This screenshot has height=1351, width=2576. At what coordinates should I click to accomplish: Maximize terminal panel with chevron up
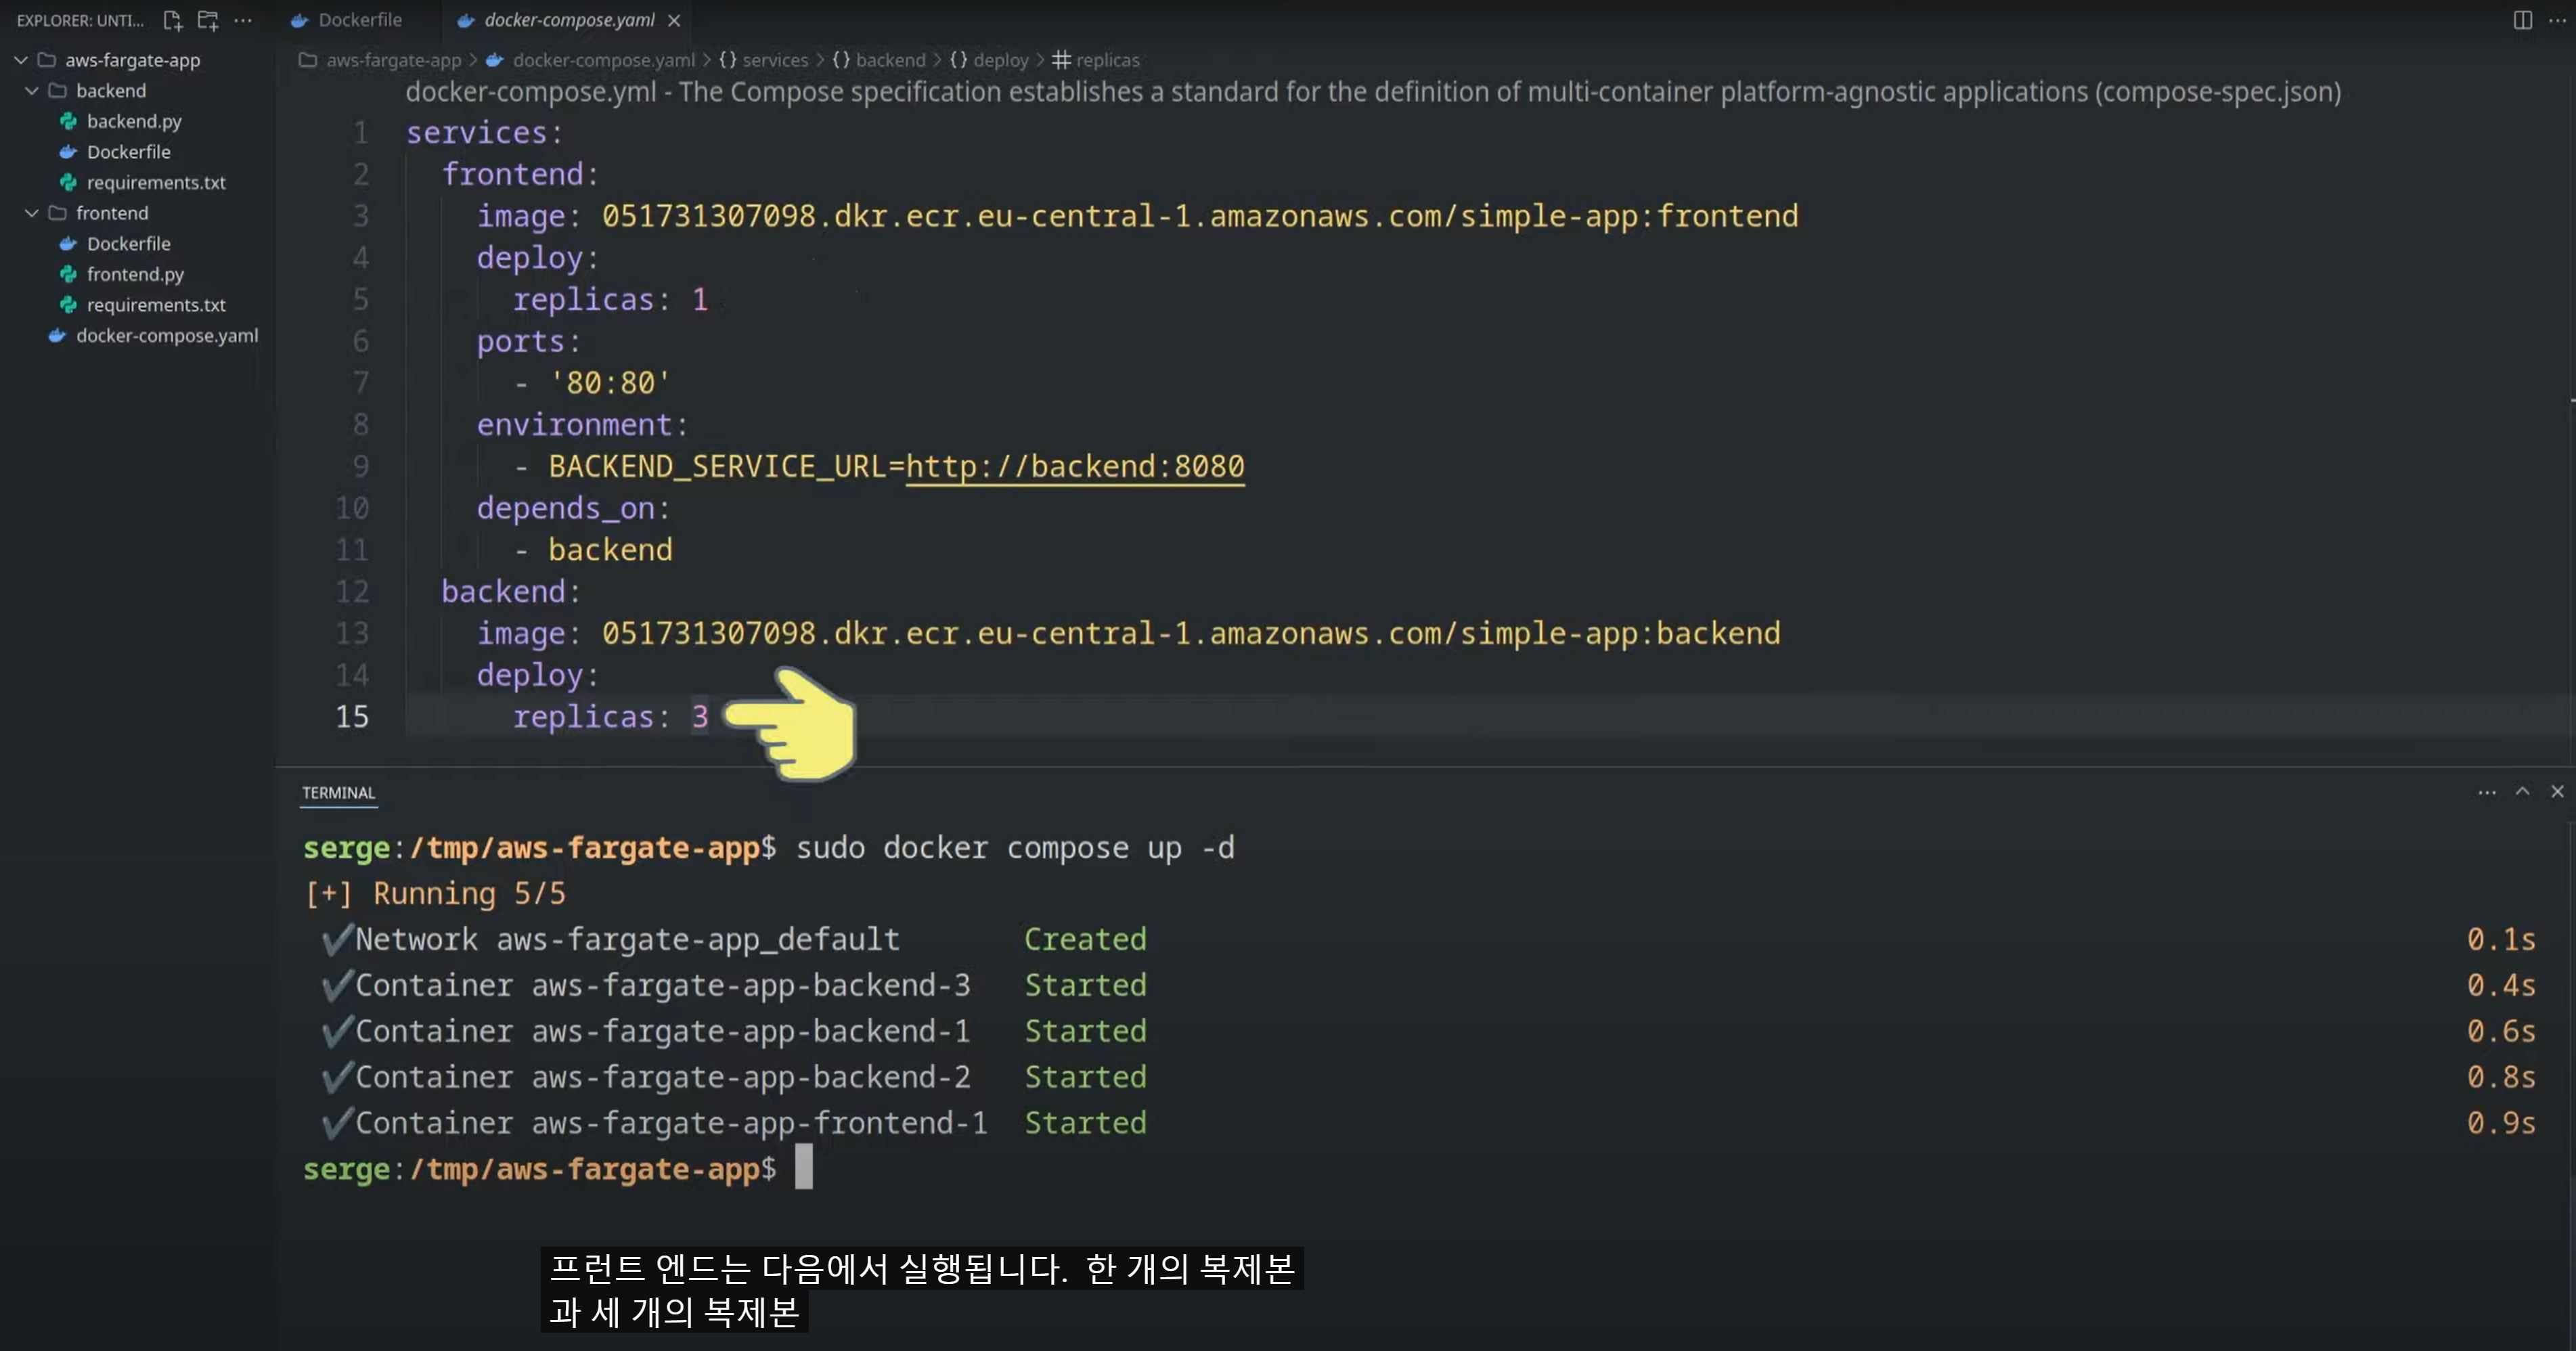pos(2522,792)
